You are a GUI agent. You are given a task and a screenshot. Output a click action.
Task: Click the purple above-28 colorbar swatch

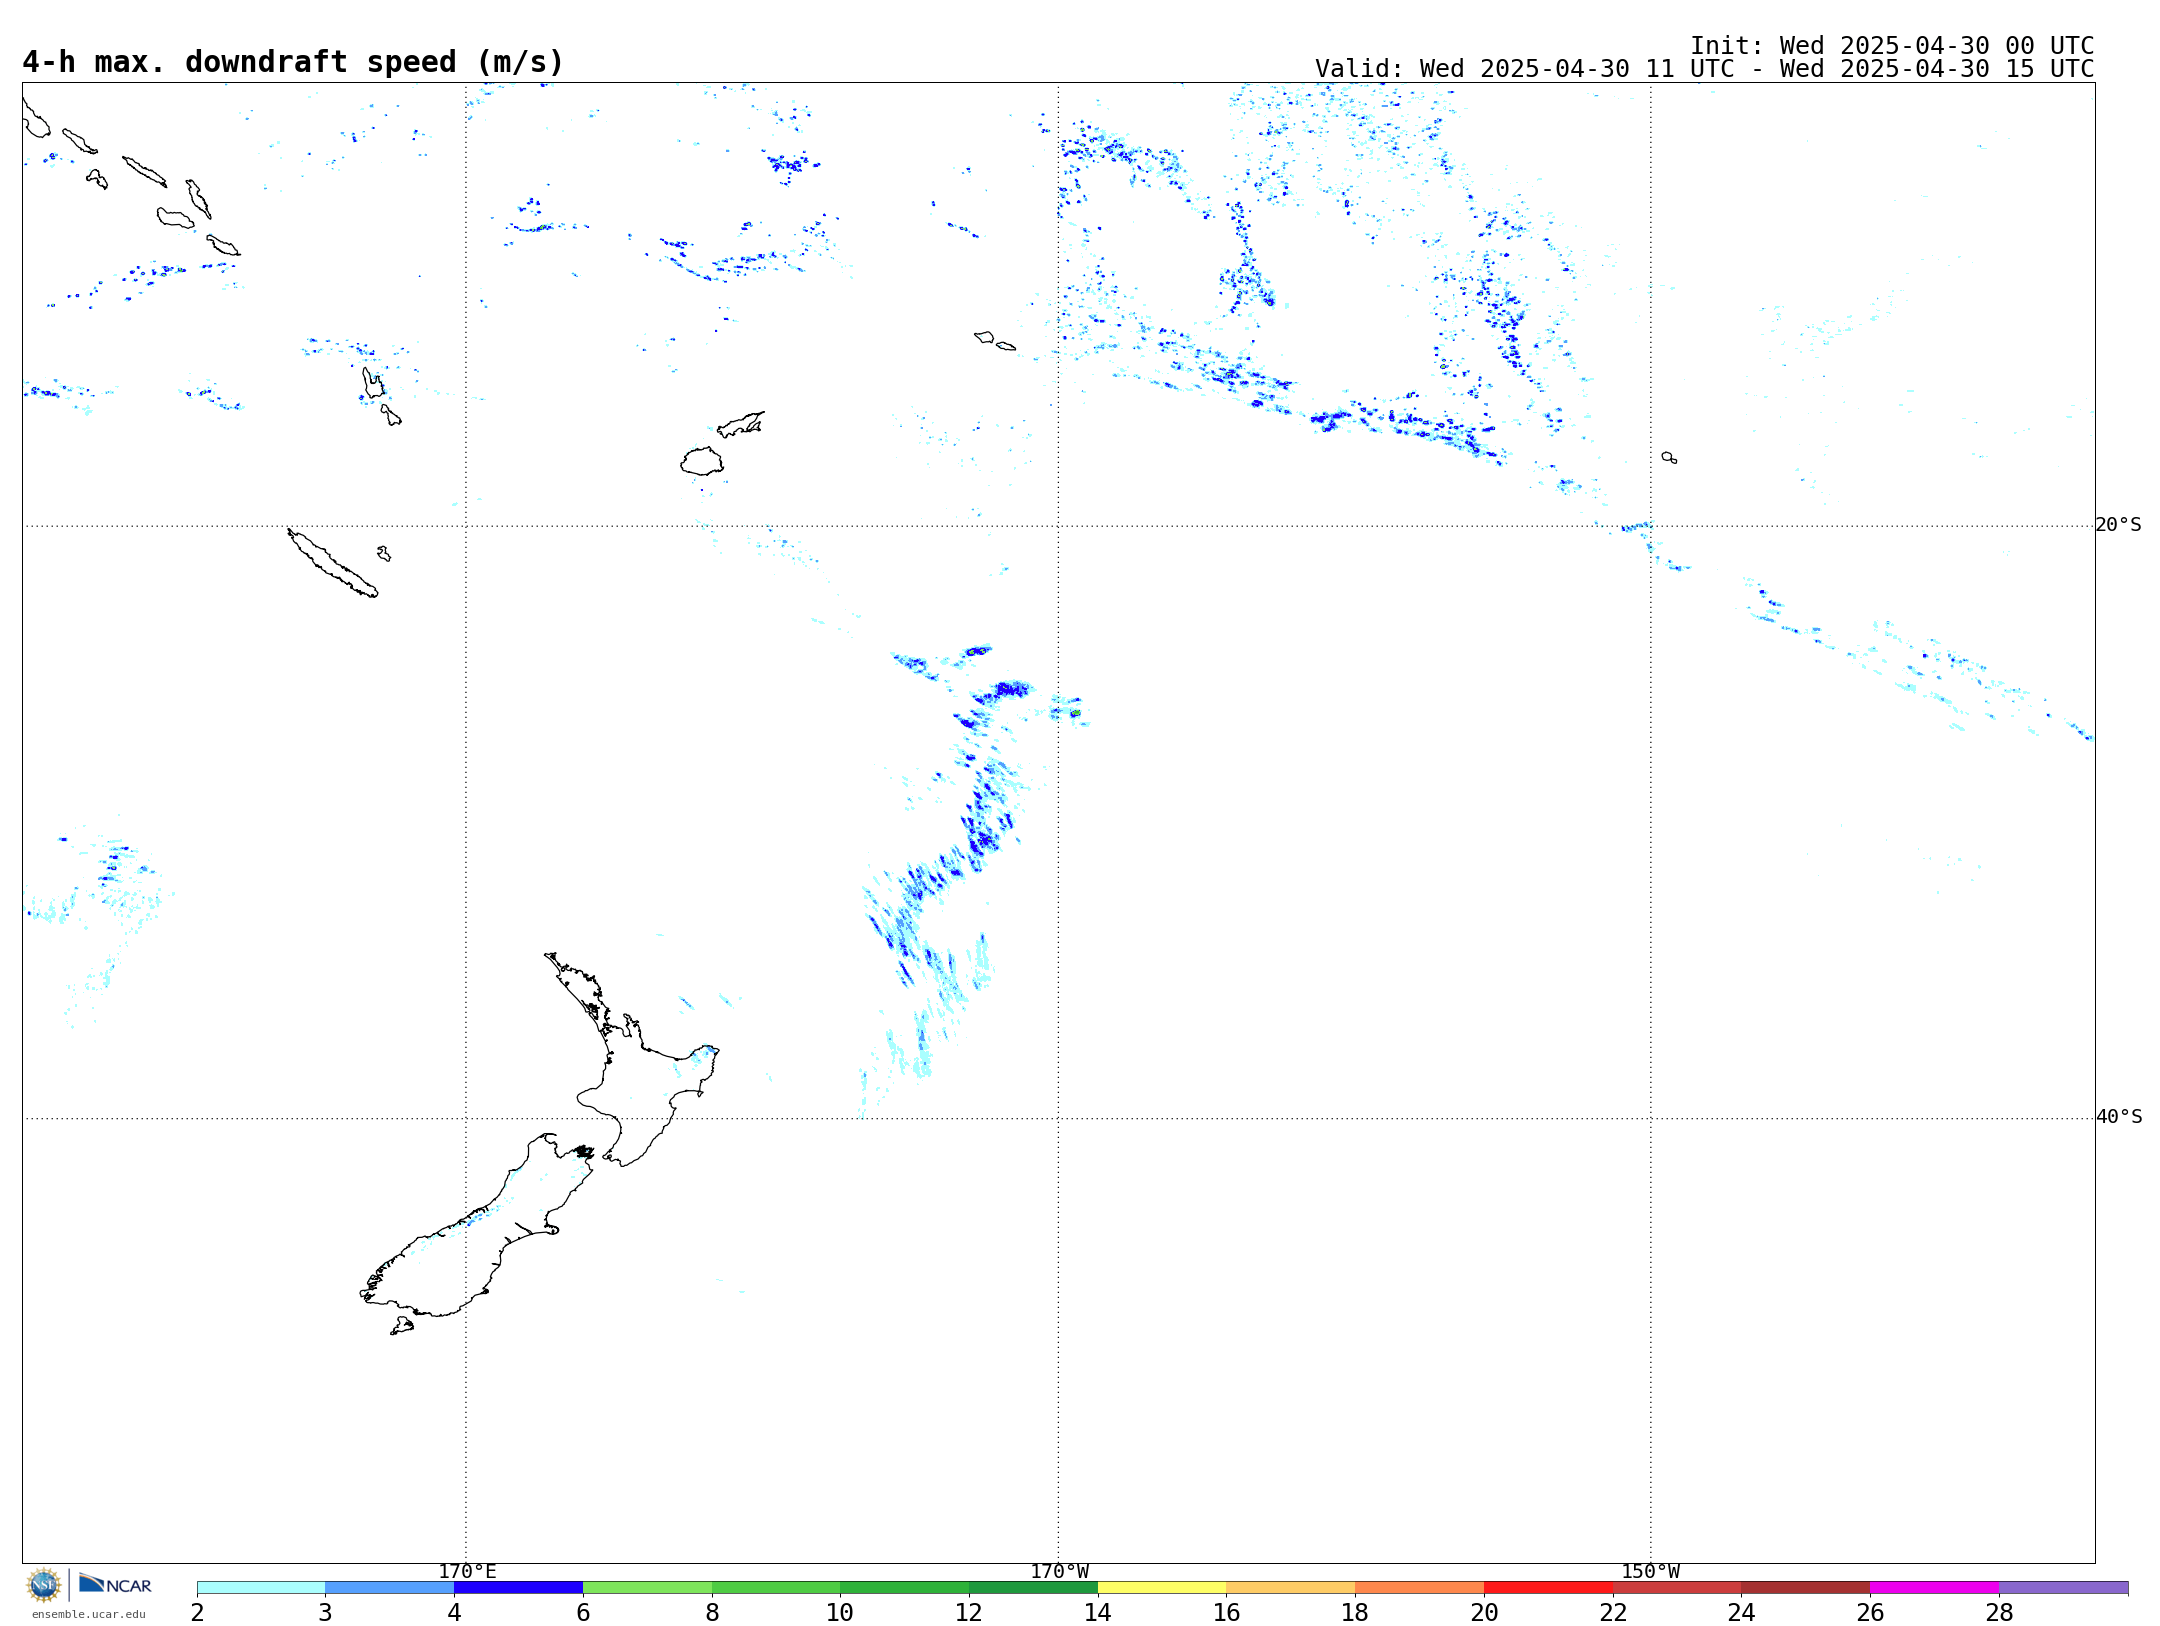[x=2063, y=1588]
